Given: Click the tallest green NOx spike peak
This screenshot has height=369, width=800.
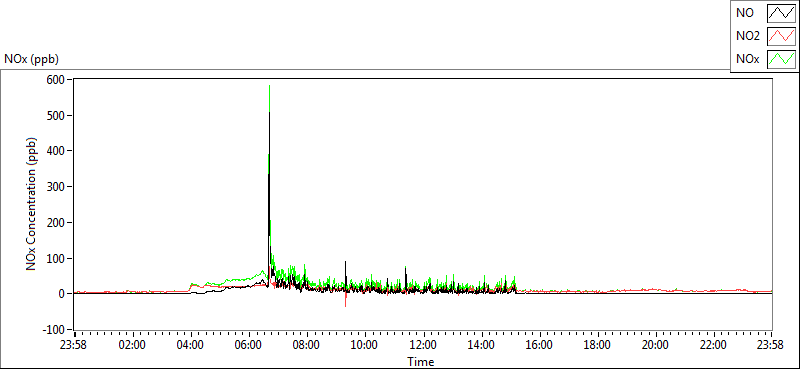Looking at the screenshot, I should click(x=269, y=86).
